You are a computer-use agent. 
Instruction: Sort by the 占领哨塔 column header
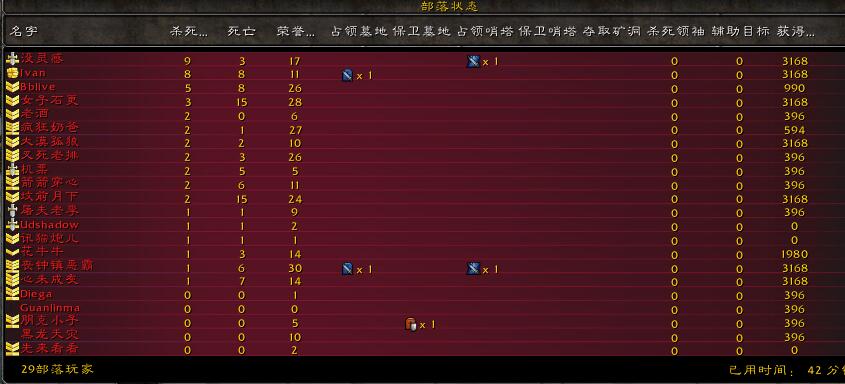tap(485, 32)
